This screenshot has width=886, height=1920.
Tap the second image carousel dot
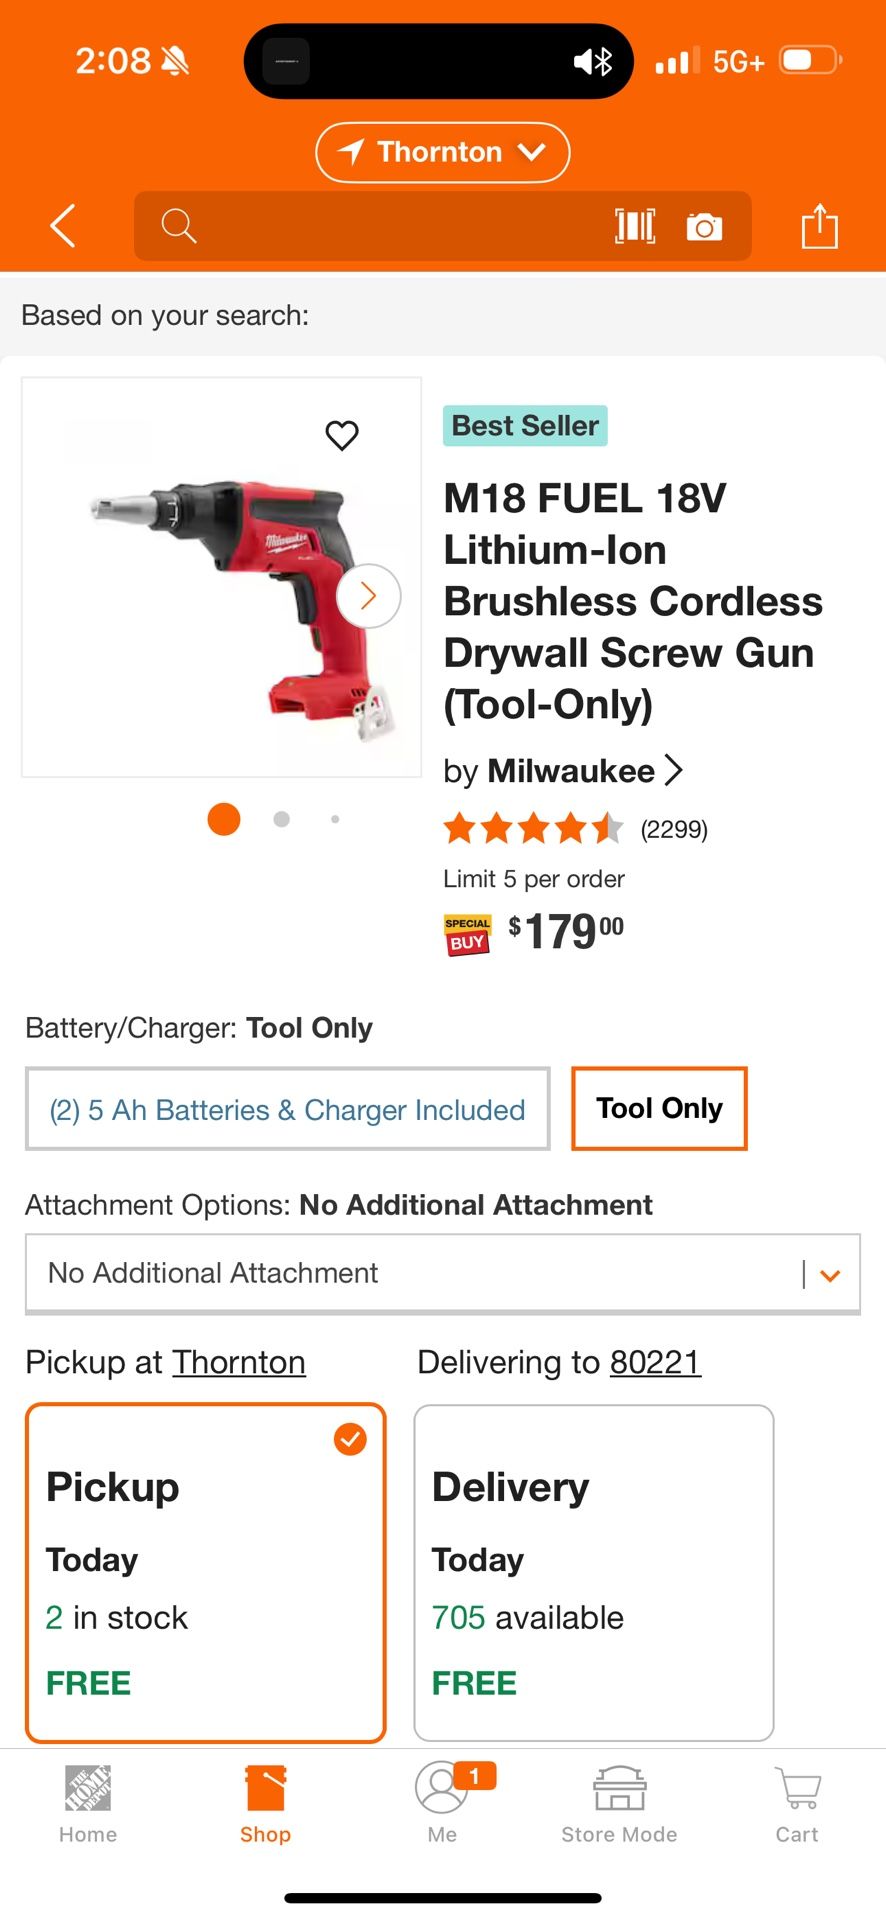281,818
